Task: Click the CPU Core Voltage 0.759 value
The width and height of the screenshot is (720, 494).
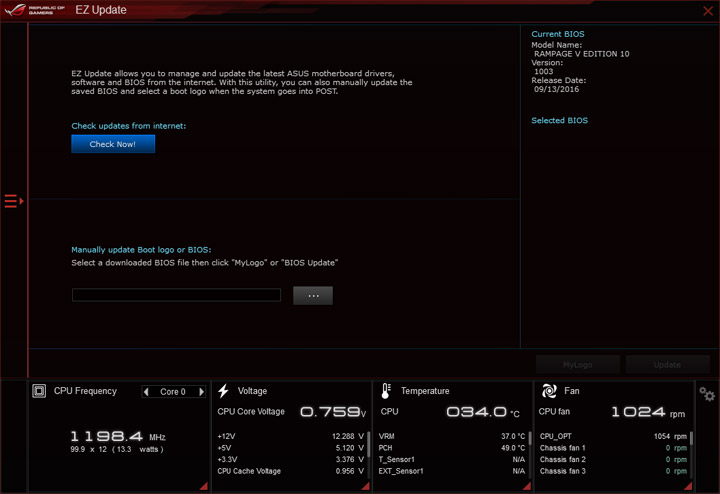Action: pos(333,412)
